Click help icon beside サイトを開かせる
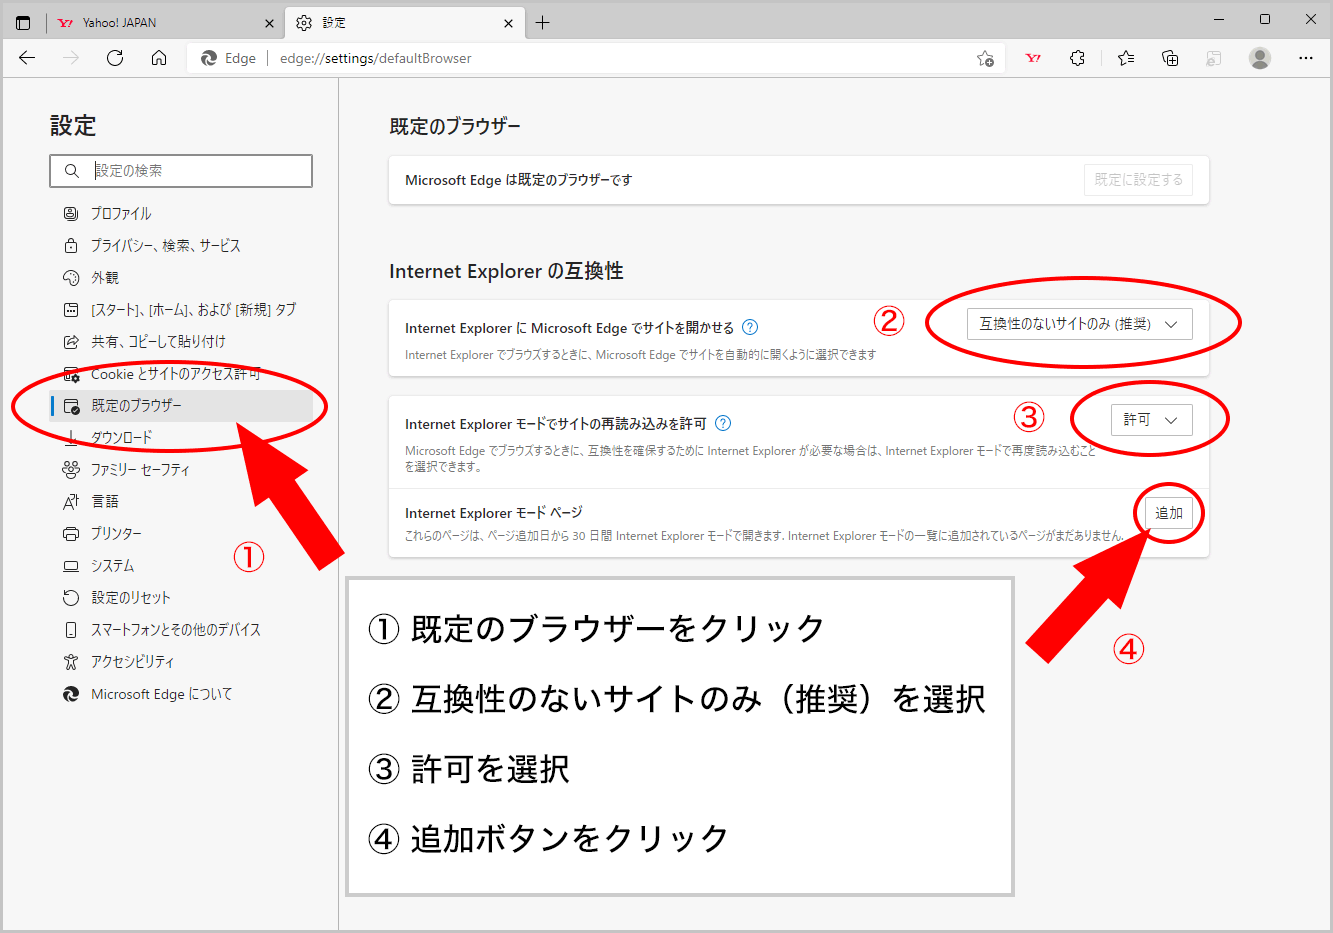Image resolution: width=1333 pixels, height=933 pixels. tap(750, 327)
